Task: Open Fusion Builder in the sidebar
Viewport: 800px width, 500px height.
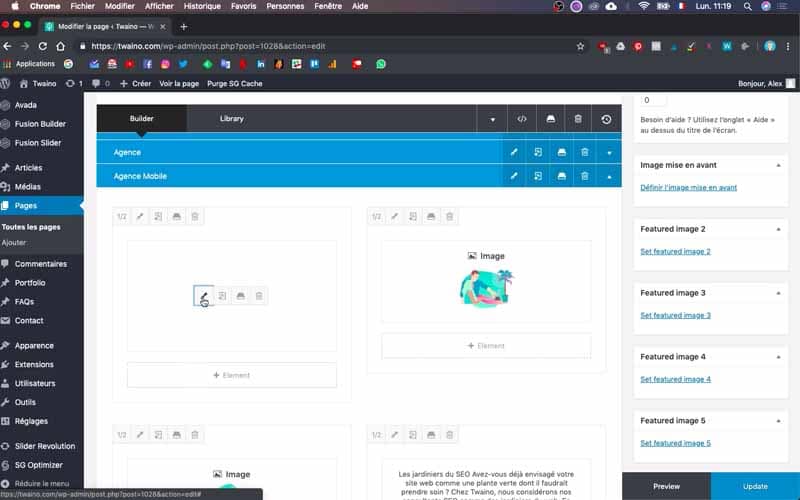Action: [40, 123]
